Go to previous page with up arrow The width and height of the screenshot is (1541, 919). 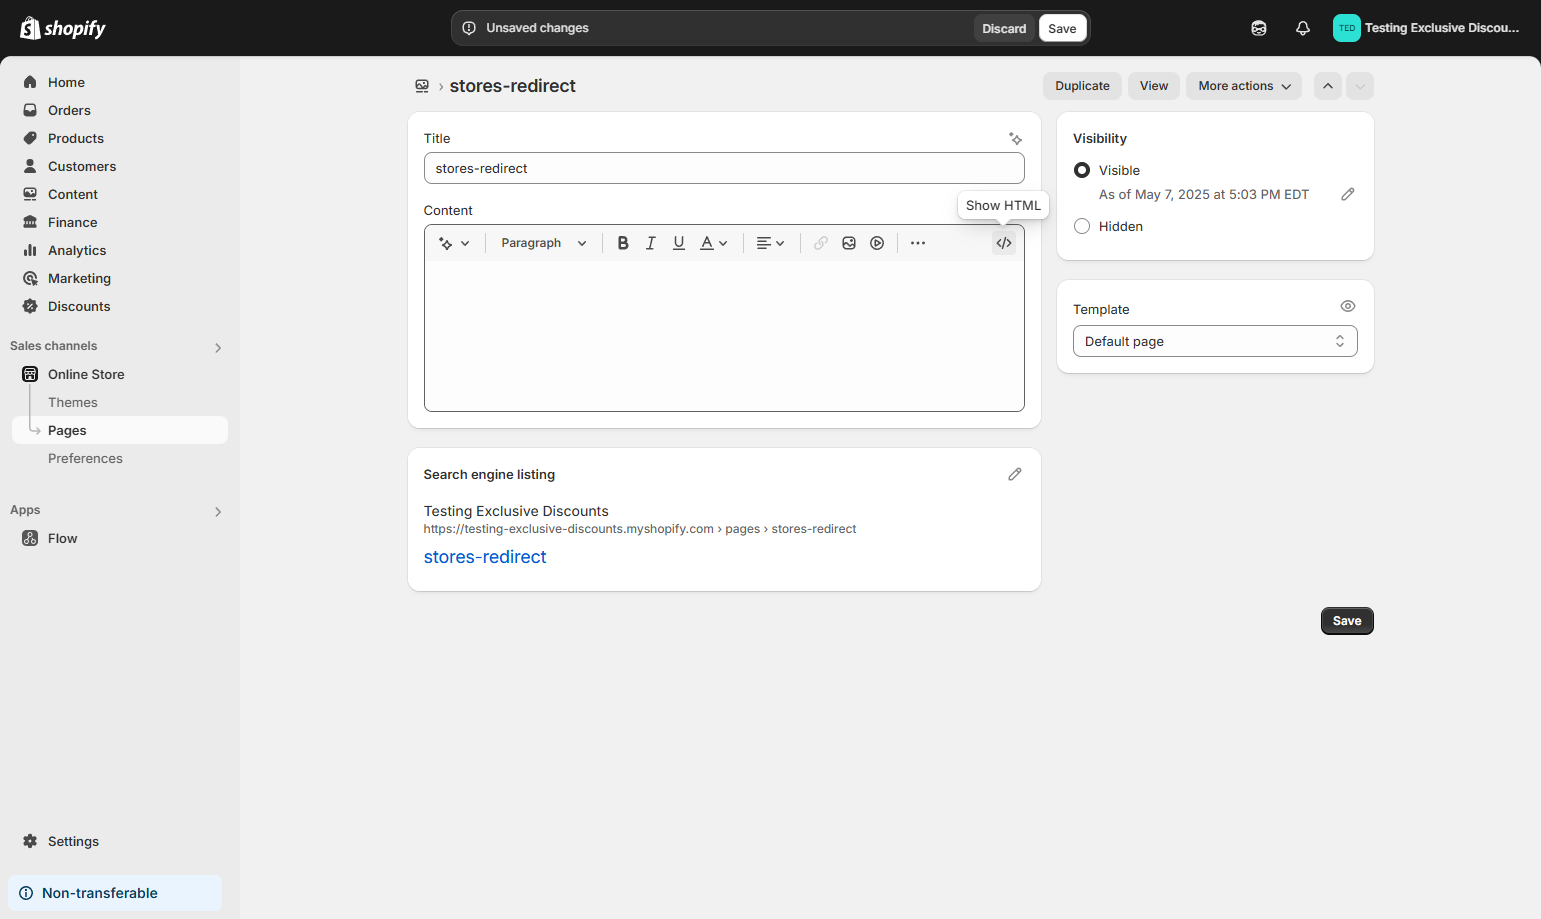coord(1328,86)
